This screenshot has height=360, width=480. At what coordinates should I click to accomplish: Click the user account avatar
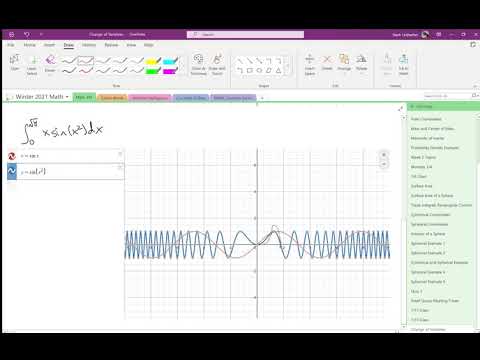coord(425,34)
